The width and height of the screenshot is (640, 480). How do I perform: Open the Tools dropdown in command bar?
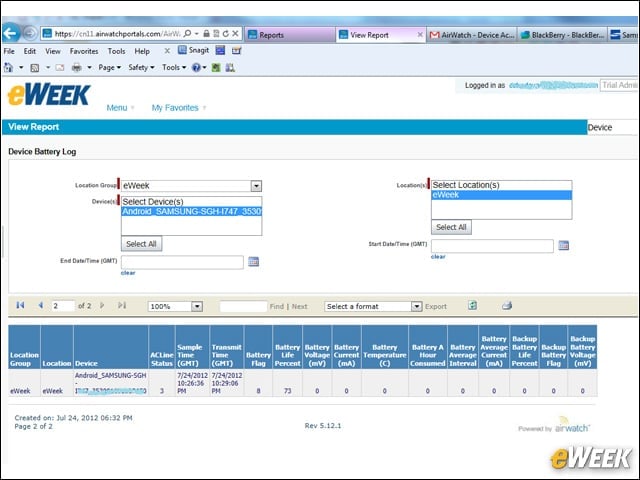pos(174,67)
